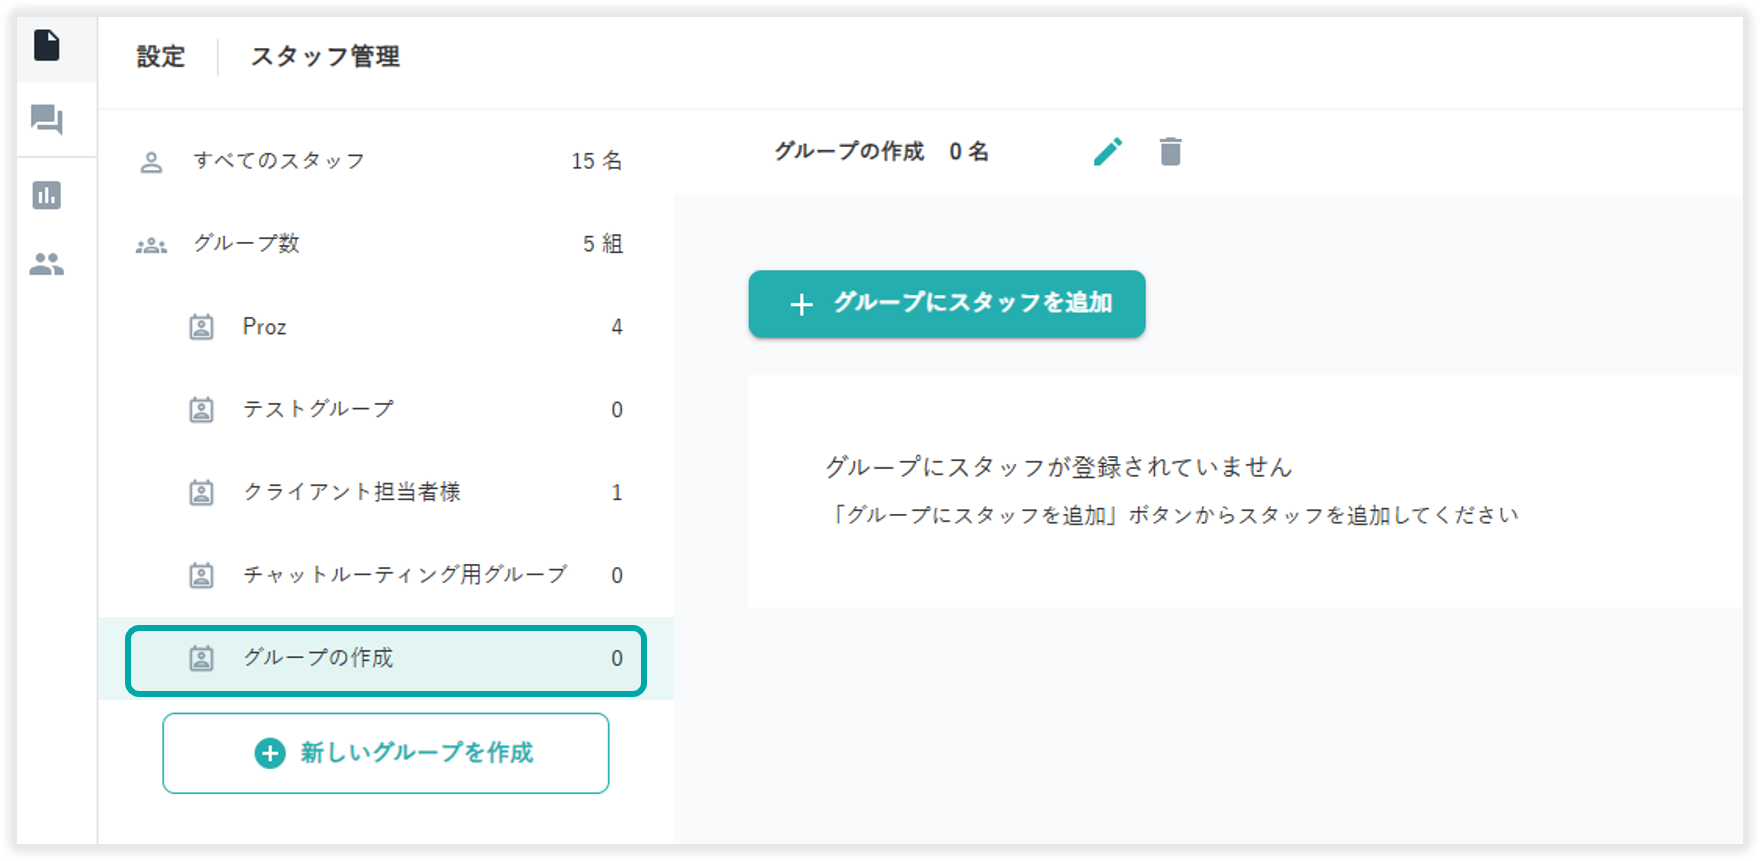Open the analytics chart sidebar icon
1760x861 pixels.
pos(47,195)
